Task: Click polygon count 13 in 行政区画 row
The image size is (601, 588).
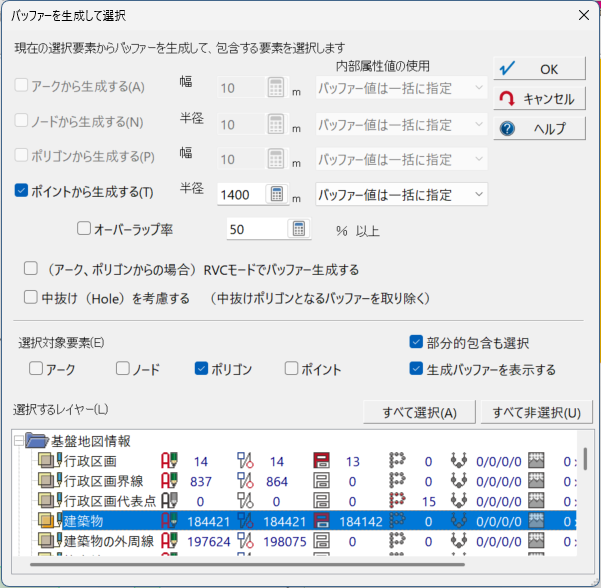Action: 353,462
